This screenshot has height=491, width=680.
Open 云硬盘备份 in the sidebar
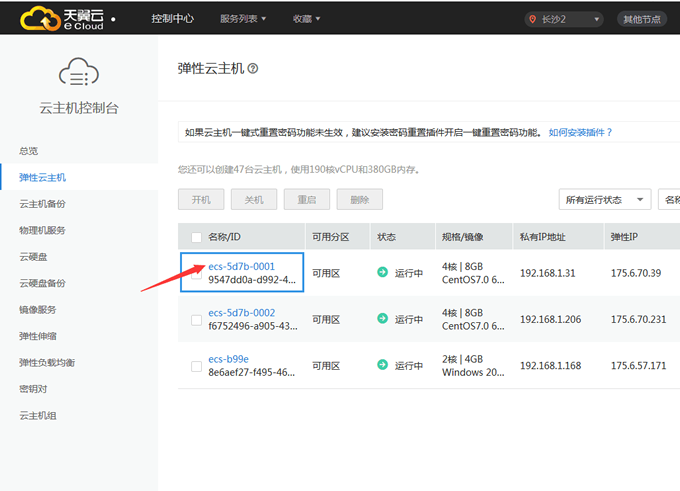click(42, 283)
